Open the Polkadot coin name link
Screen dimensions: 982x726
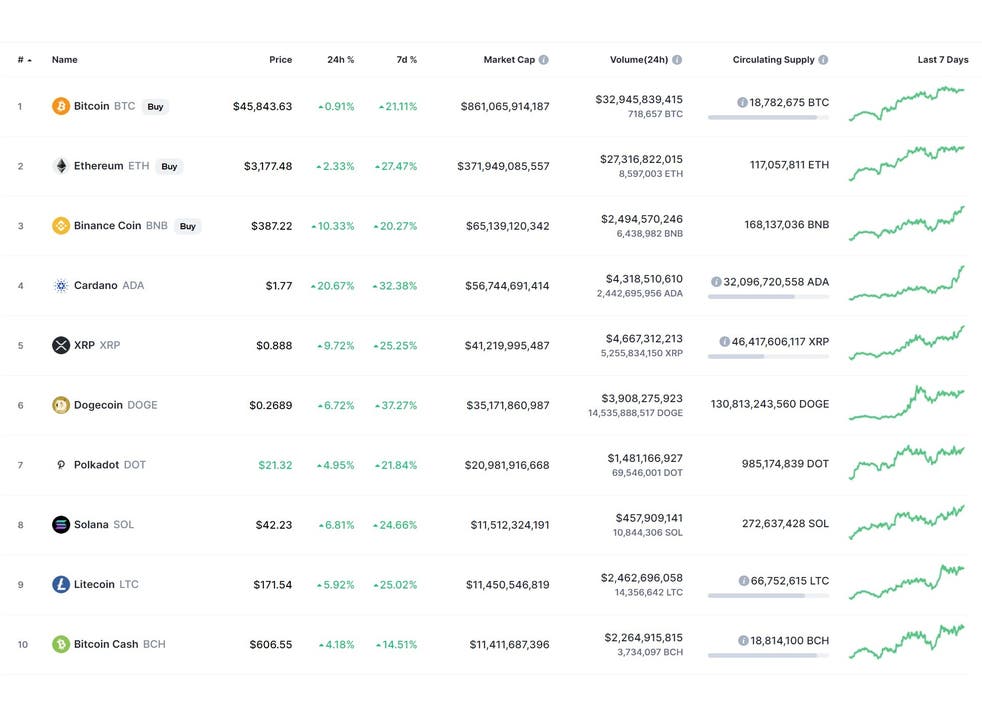point(96,465)
